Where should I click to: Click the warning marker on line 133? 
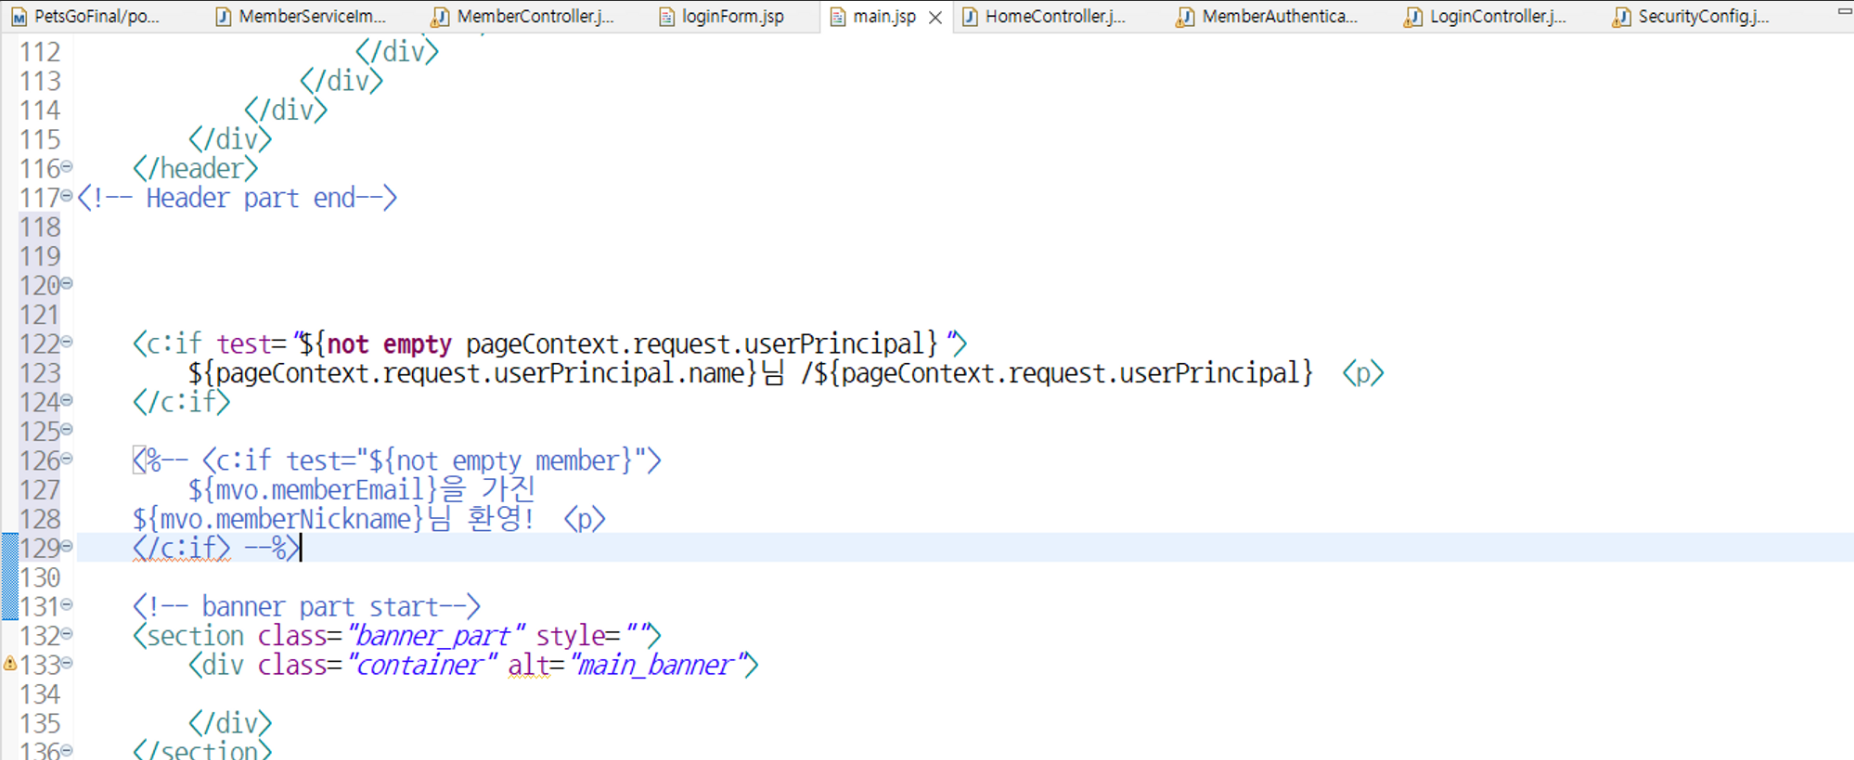(10, 663)
